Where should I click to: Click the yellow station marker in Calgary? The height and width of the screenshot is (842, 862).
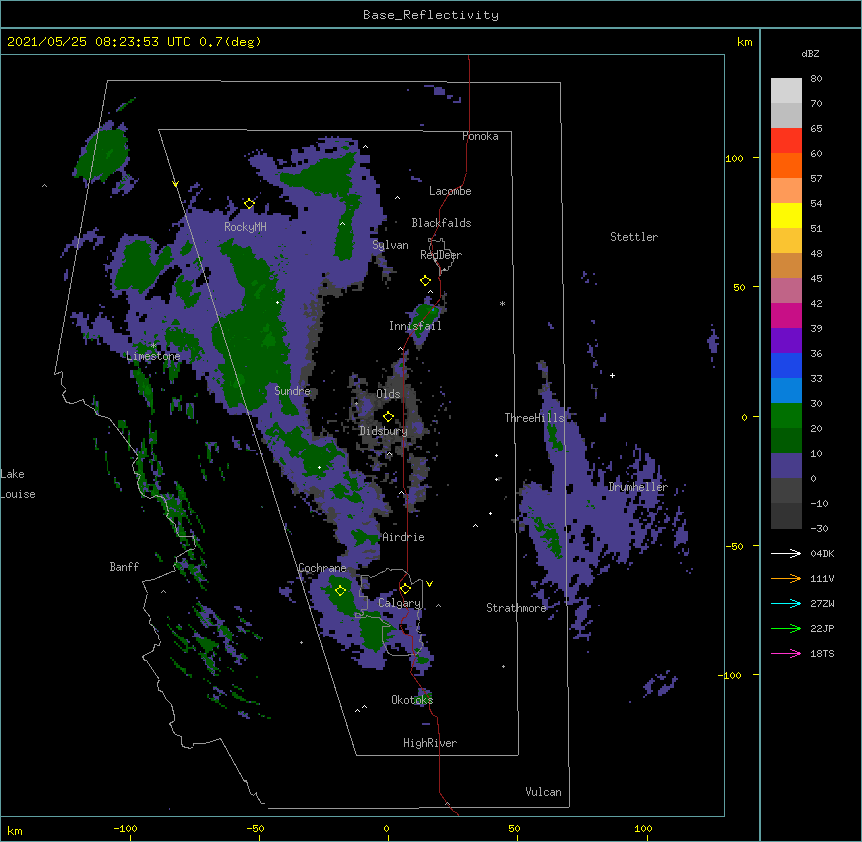click(405, 589)
